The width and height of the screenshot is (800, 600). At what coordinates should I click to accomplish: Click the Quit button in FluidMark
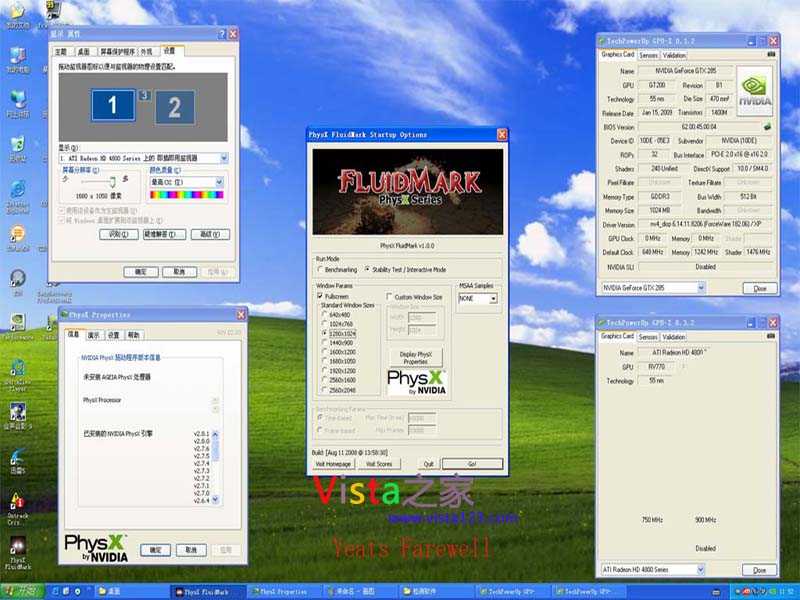pos(428,464)
